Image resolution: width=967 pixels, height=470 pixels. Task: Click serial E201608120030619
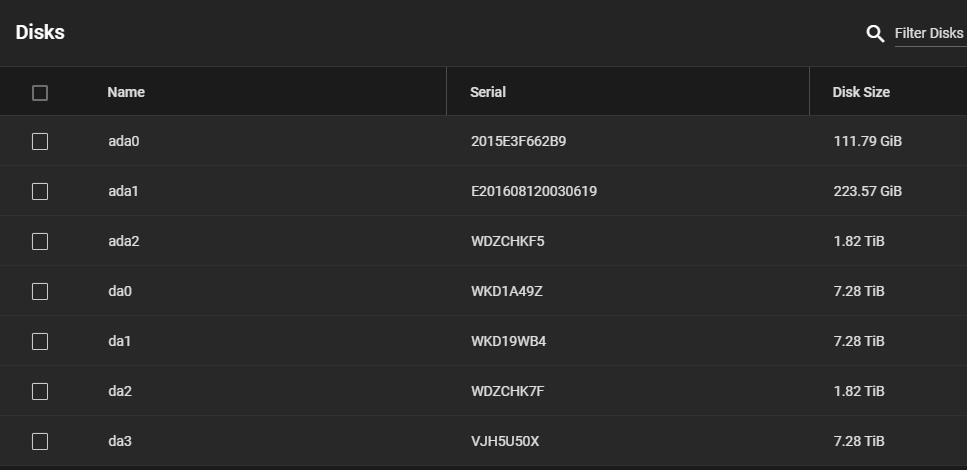534,191
